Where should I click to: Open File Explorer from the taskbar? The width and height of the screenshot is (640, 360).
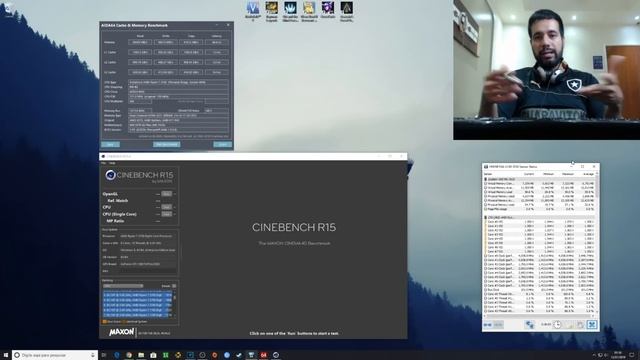[141, 355]
